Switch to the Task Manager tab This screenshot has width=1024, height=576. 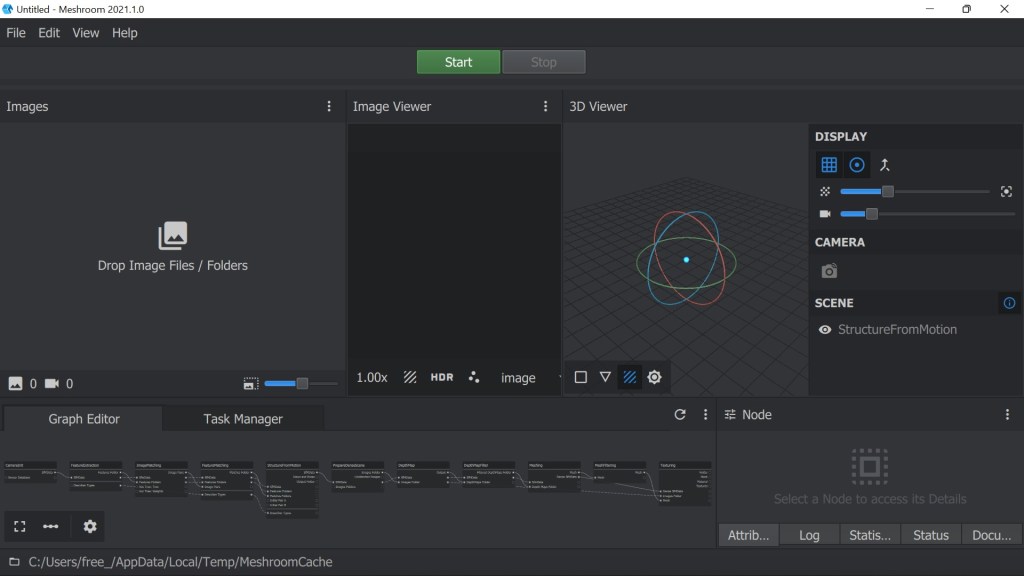[x=243, y=419]
